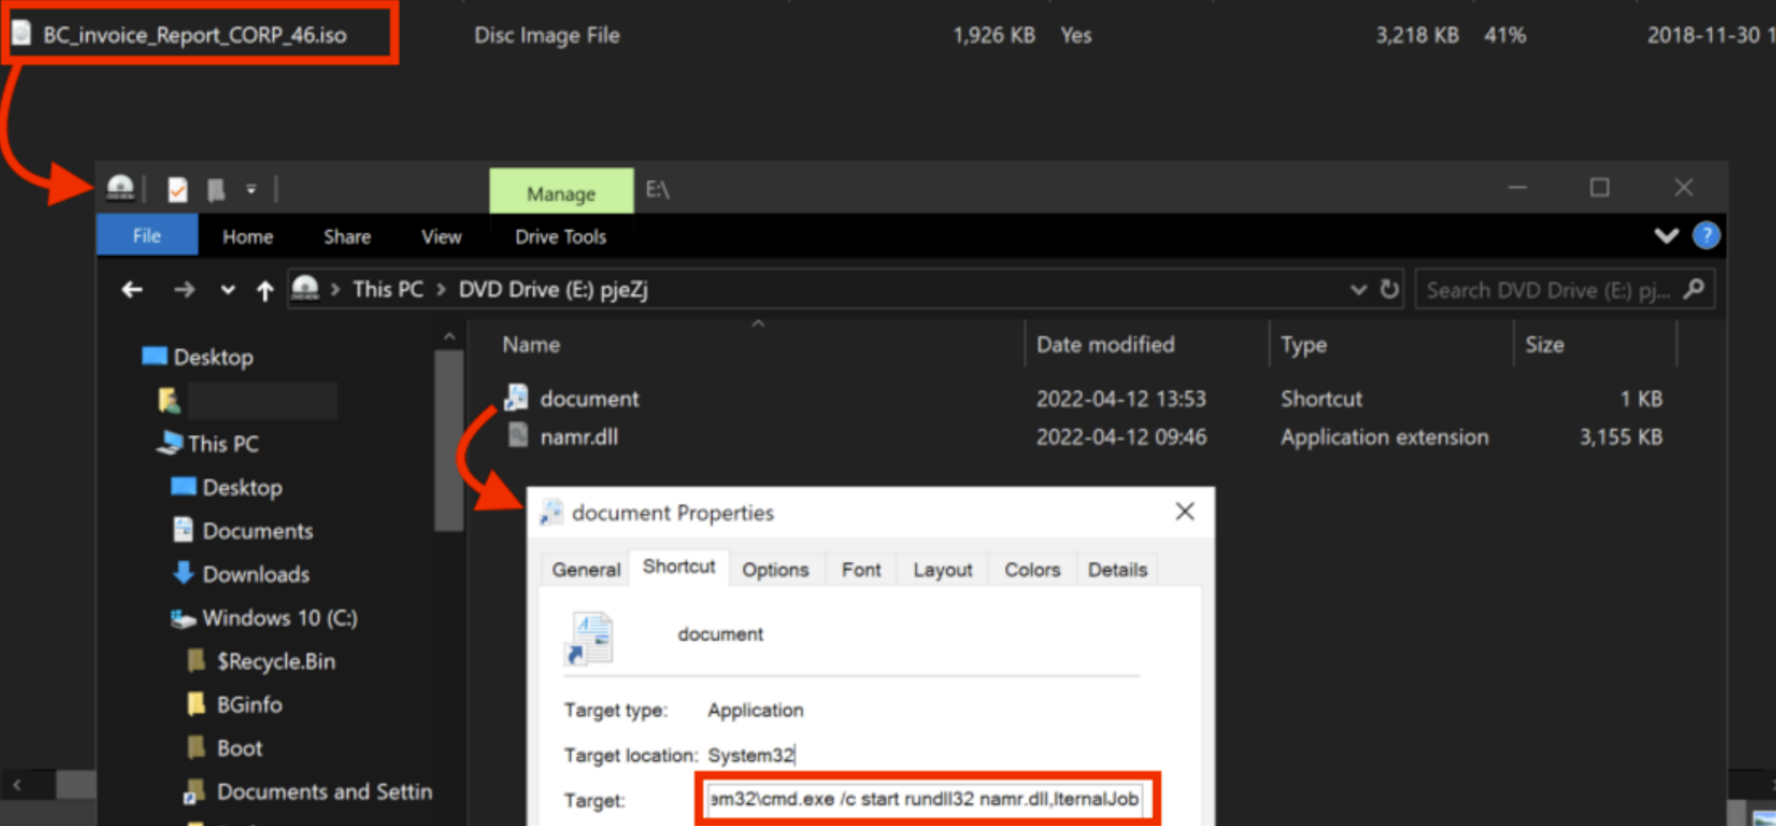Screen dimensions: 1776x826
Task: Click the search magnifier icon
Action: click(x=1694, y=289)
